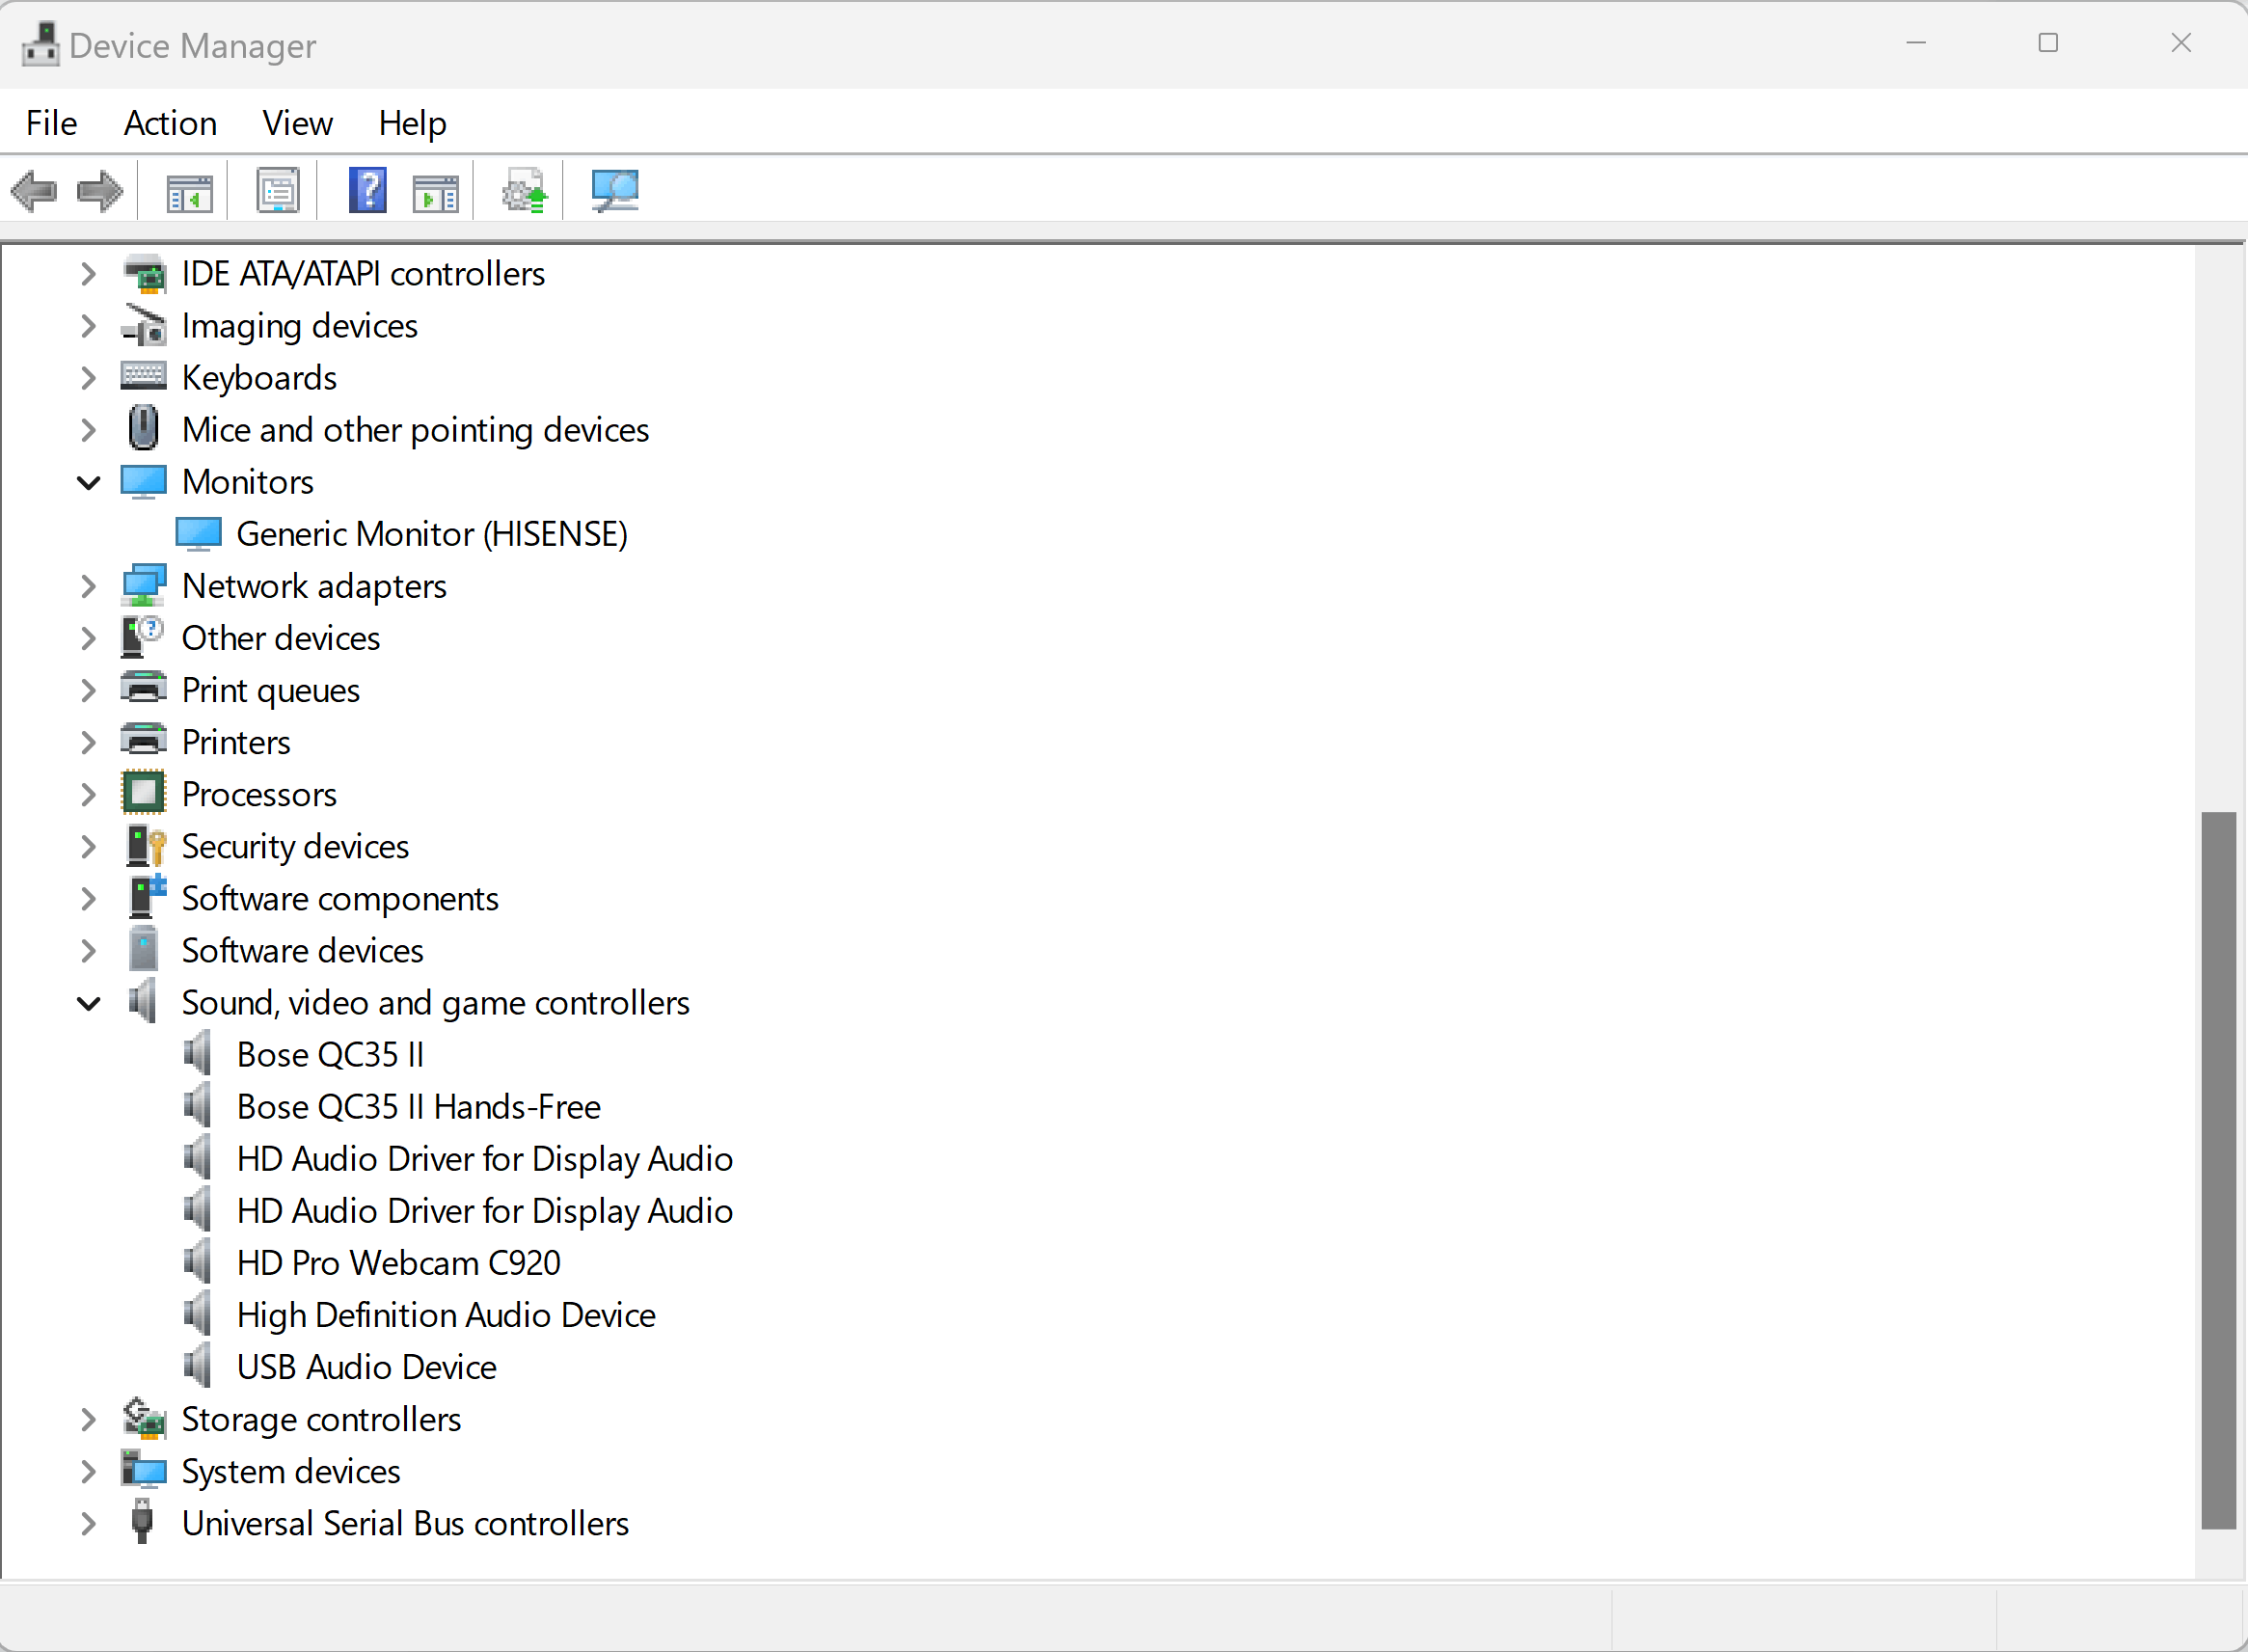The height and width of the screenshot is (1652, 2248).
Task: Open the Properties toolbar icon
Action: [x=277, y=190]
